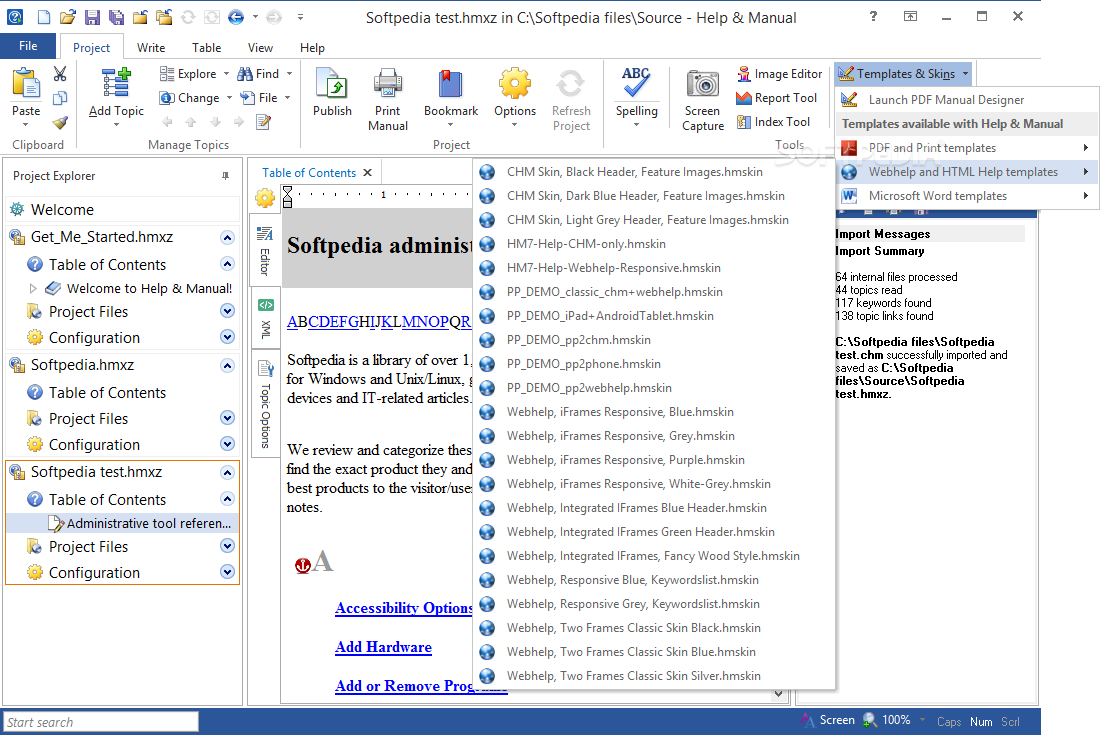Image resolution: width=1100 pixels, height=735 pixels.
Task: Click the close single project folder icon
Action: 140,17
